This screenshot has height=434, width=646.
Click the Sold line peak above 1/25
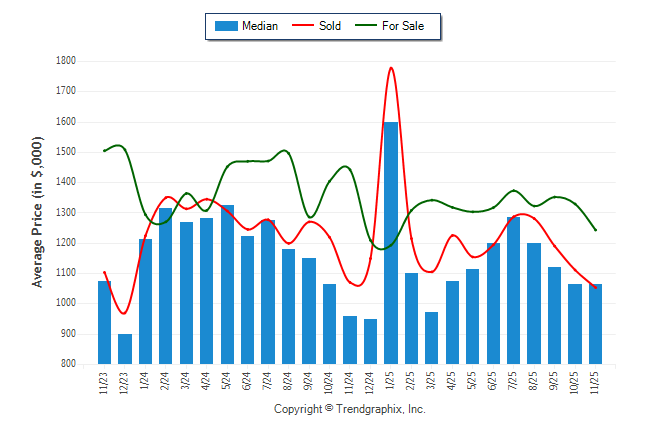(390, 68)
